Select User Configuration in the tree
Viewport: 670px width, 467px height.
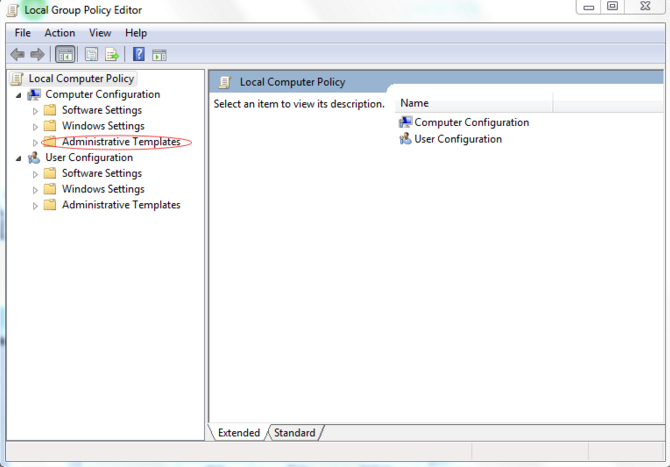[x=89, y=158]
